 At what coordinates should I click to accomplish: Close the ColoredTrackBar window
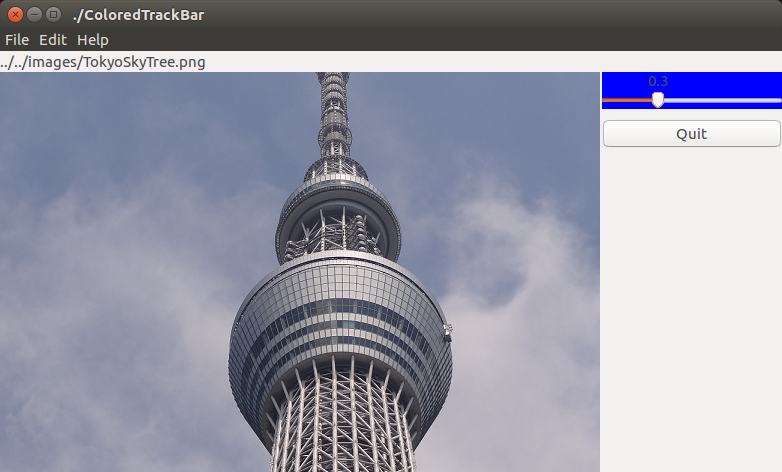15,14
